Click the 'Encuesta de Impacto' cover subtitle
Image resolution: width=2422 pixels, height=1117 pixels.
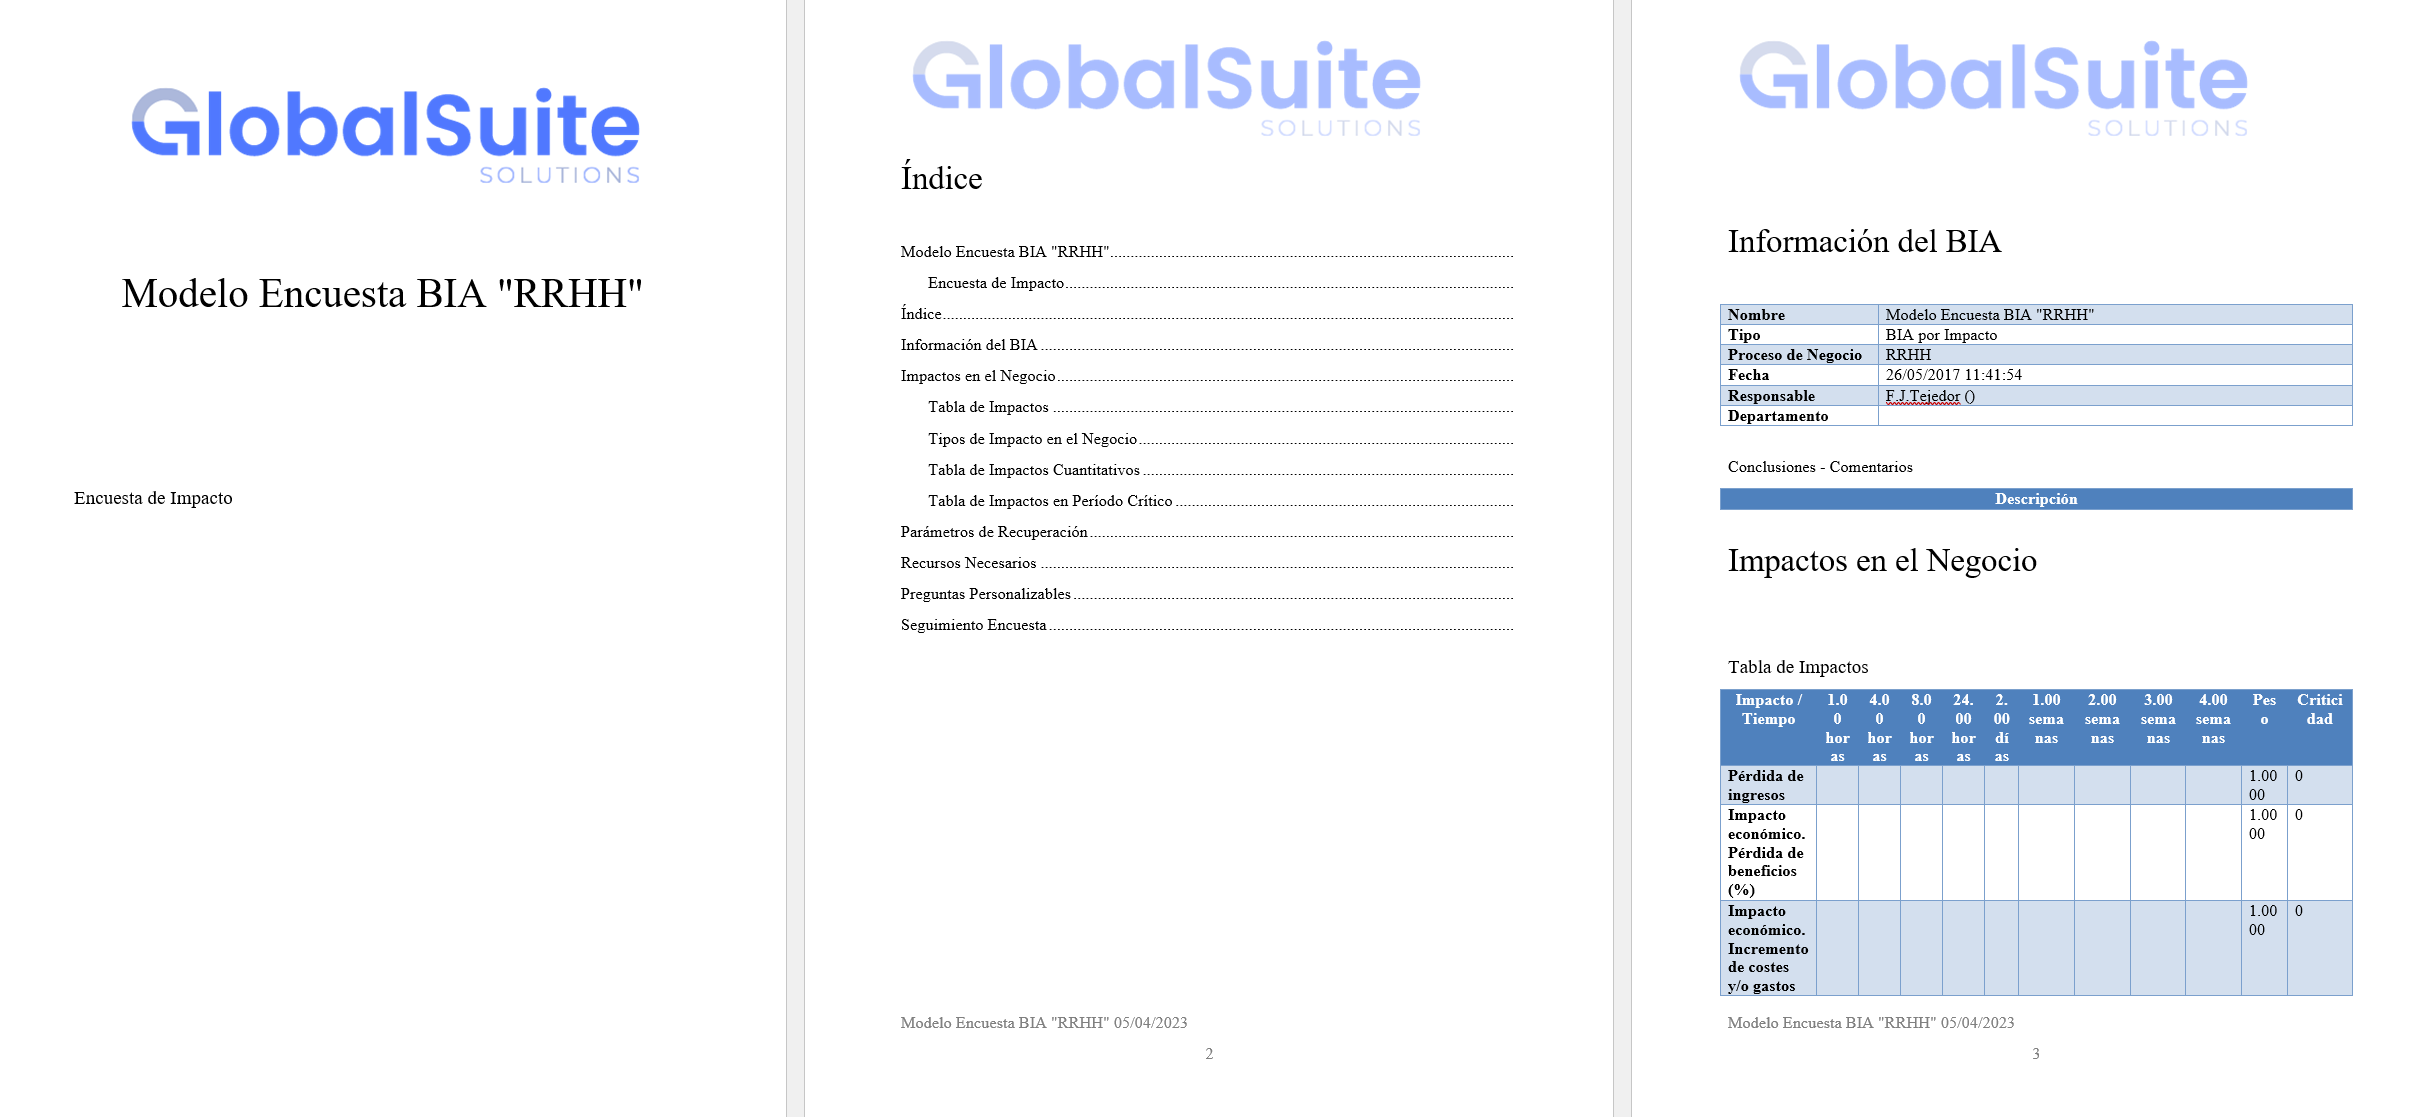[x=153, y=498]
